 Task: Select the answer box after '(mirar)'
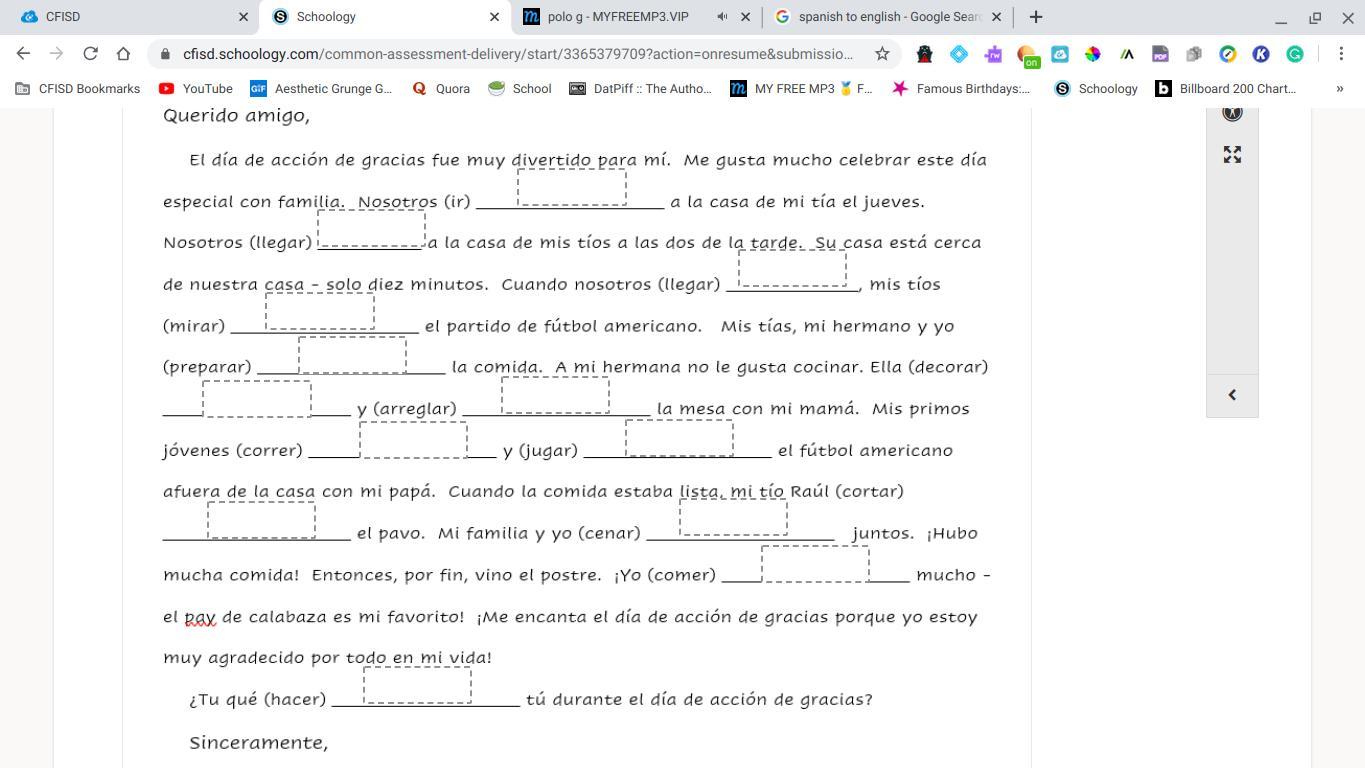(x=320, y=311)
